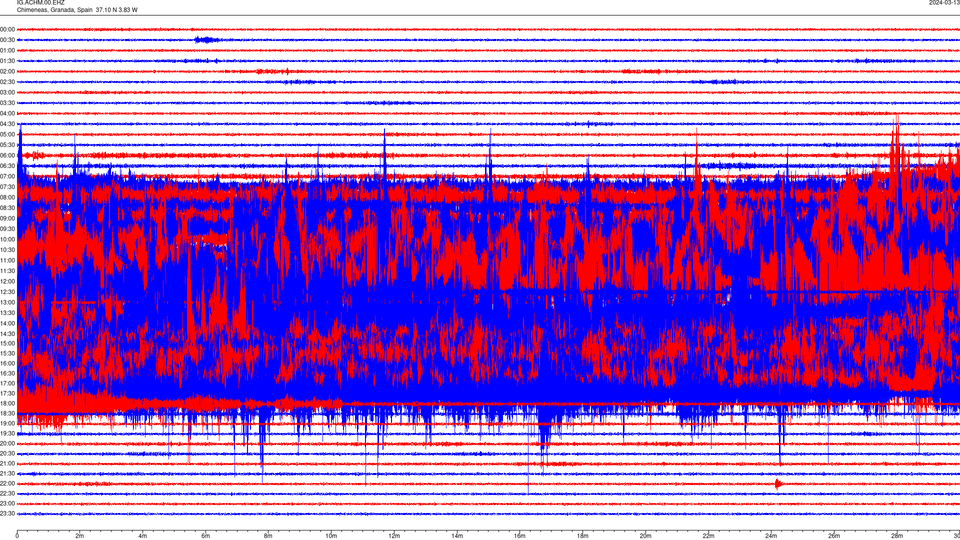Click the "07:00" time row label
Image resolution: width=960 pixels, height=540 pixels.
coord(7,176)
